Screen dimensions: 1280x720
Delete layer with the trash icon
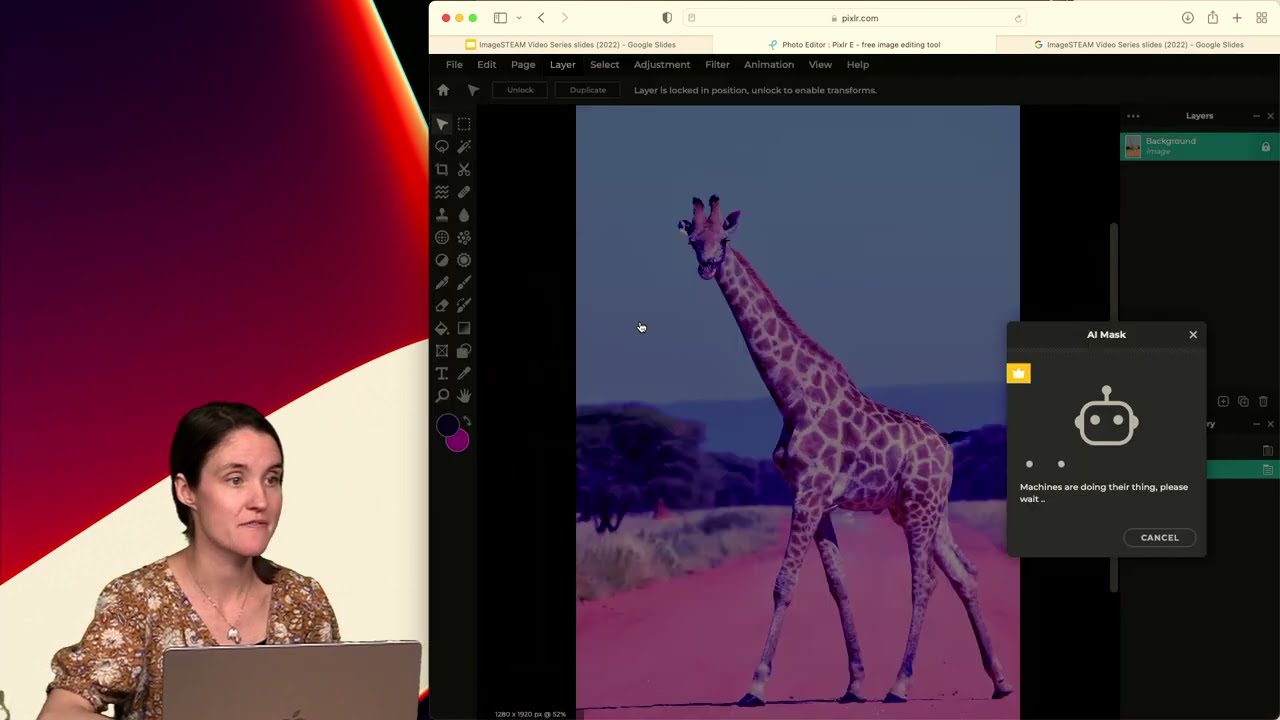(1263, 401)
